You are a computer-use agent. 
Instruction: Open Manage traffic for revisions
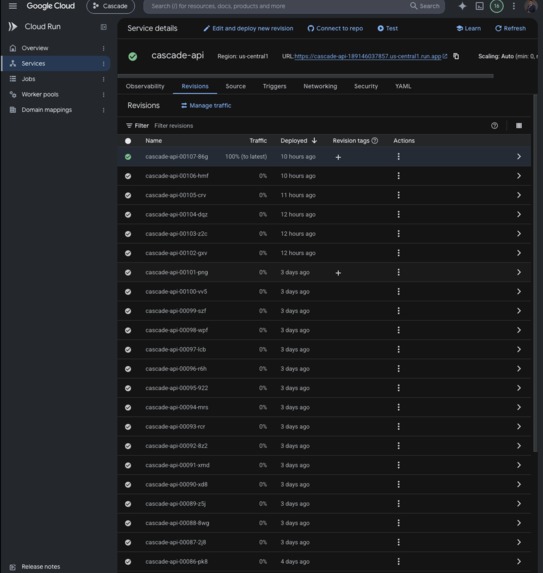pos(206,106)
